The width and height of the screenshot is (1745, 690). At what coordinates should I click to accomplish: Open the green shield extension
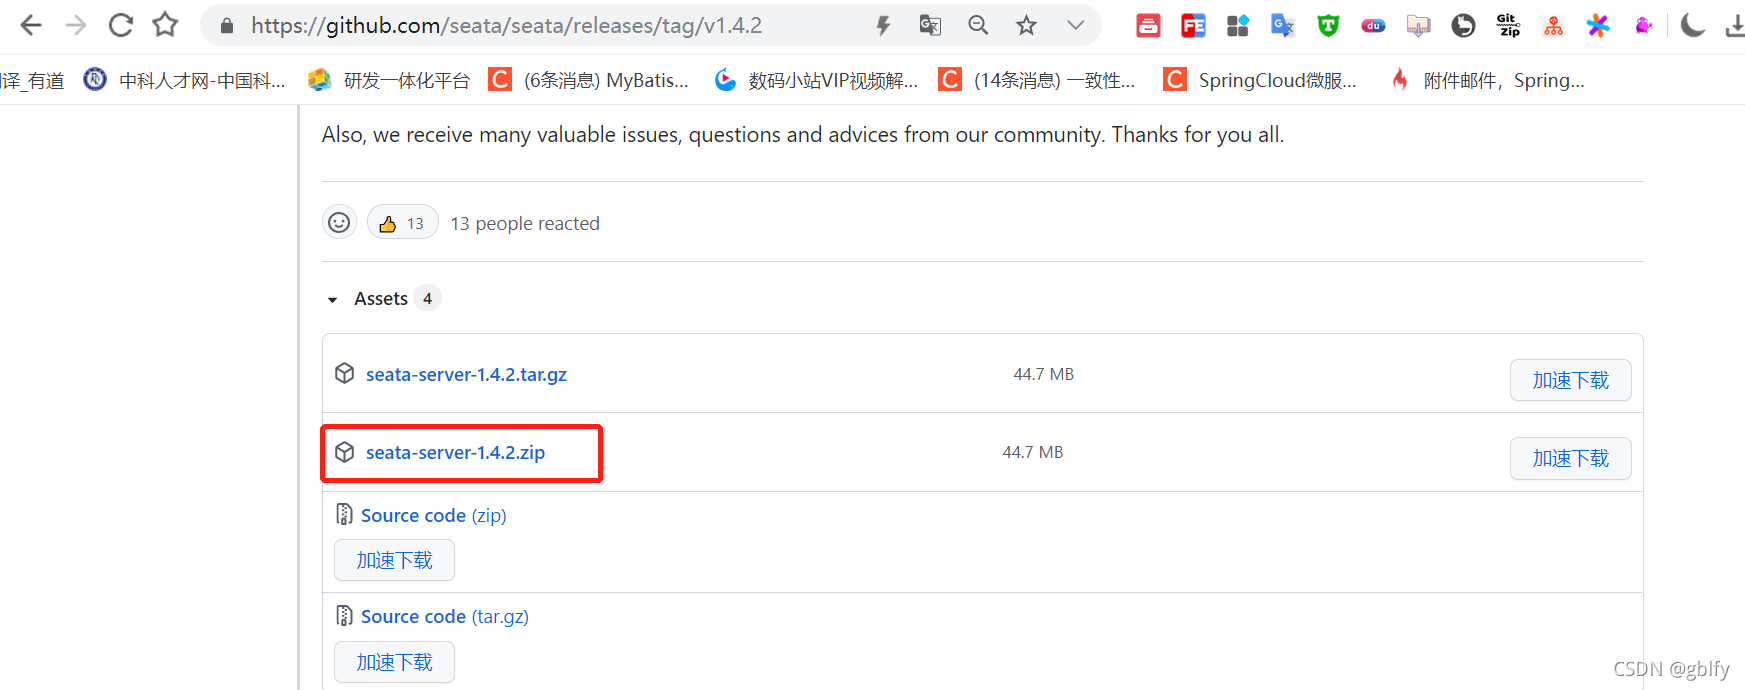click(x=1328, y=26)
